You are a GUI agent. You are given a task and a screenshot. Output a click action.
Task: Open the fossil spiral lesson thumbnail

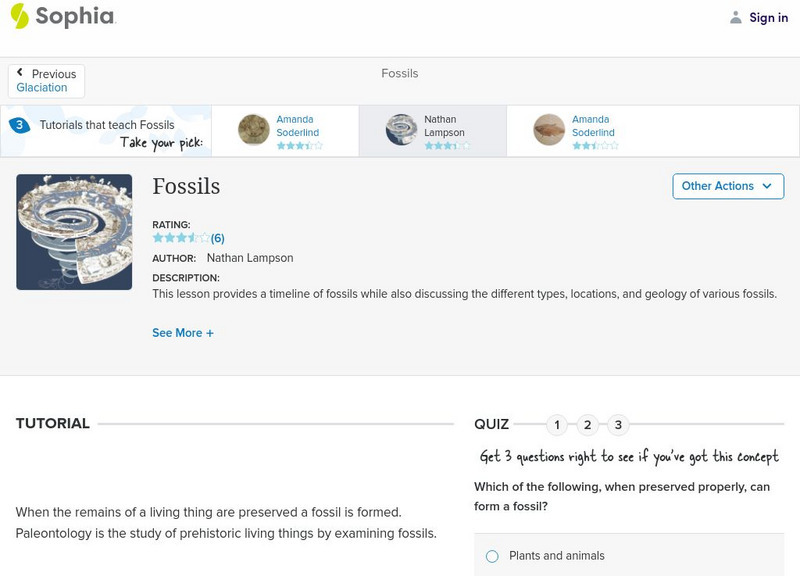pyautogui.click(x=71, y=231)
